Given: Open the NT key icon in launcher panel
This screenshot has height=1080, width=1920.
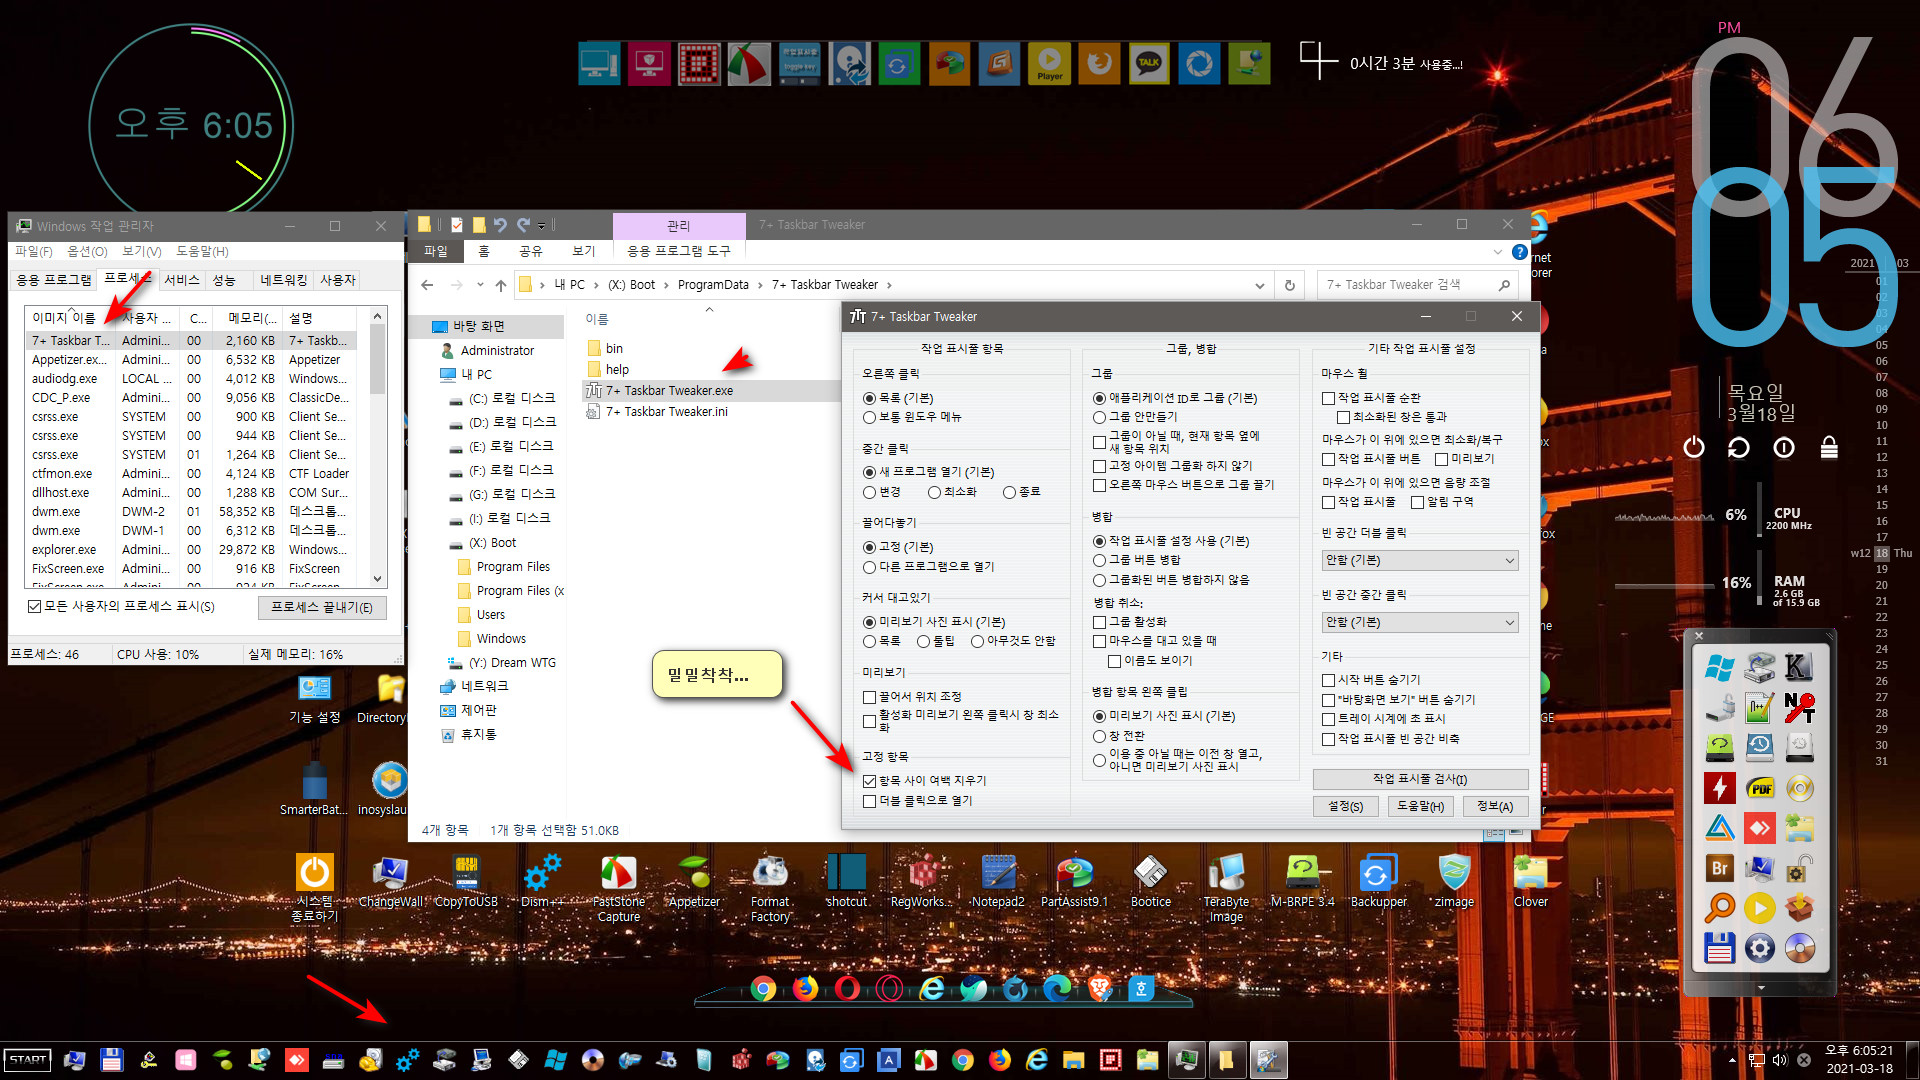Looking at the screenshot, I should click(x=1800, y=708).
